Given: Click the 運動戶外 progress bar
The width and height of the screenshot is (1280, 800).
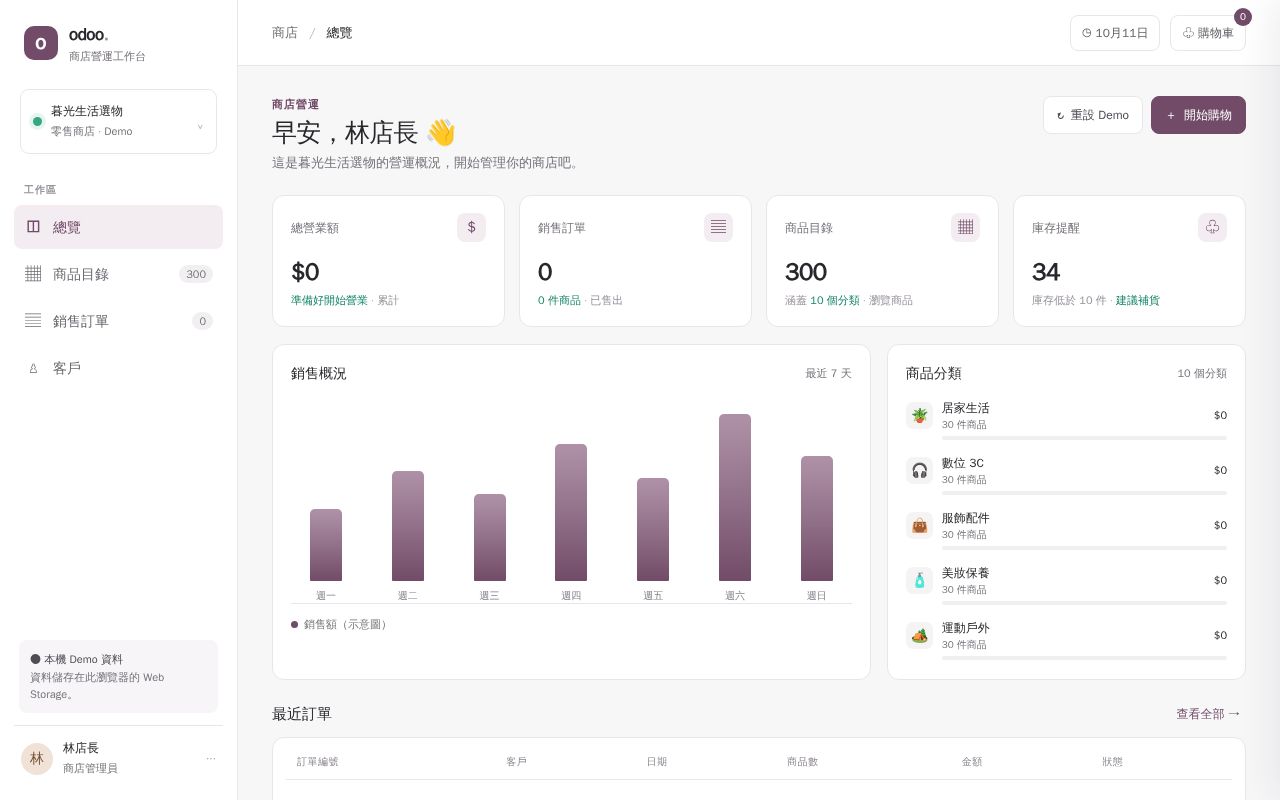Looking at the screenshot, I should click(x=1084, y=658).
